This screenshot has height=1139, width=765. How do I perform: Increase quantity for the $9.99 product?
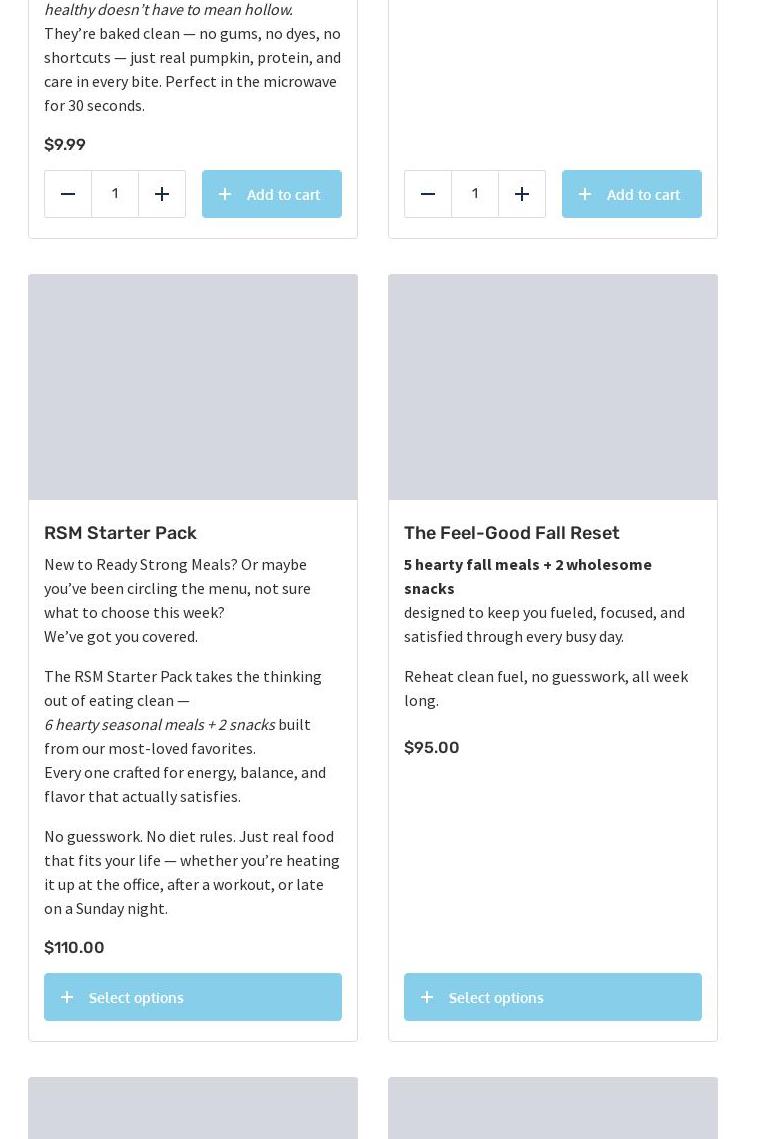[x=162, y=194]
